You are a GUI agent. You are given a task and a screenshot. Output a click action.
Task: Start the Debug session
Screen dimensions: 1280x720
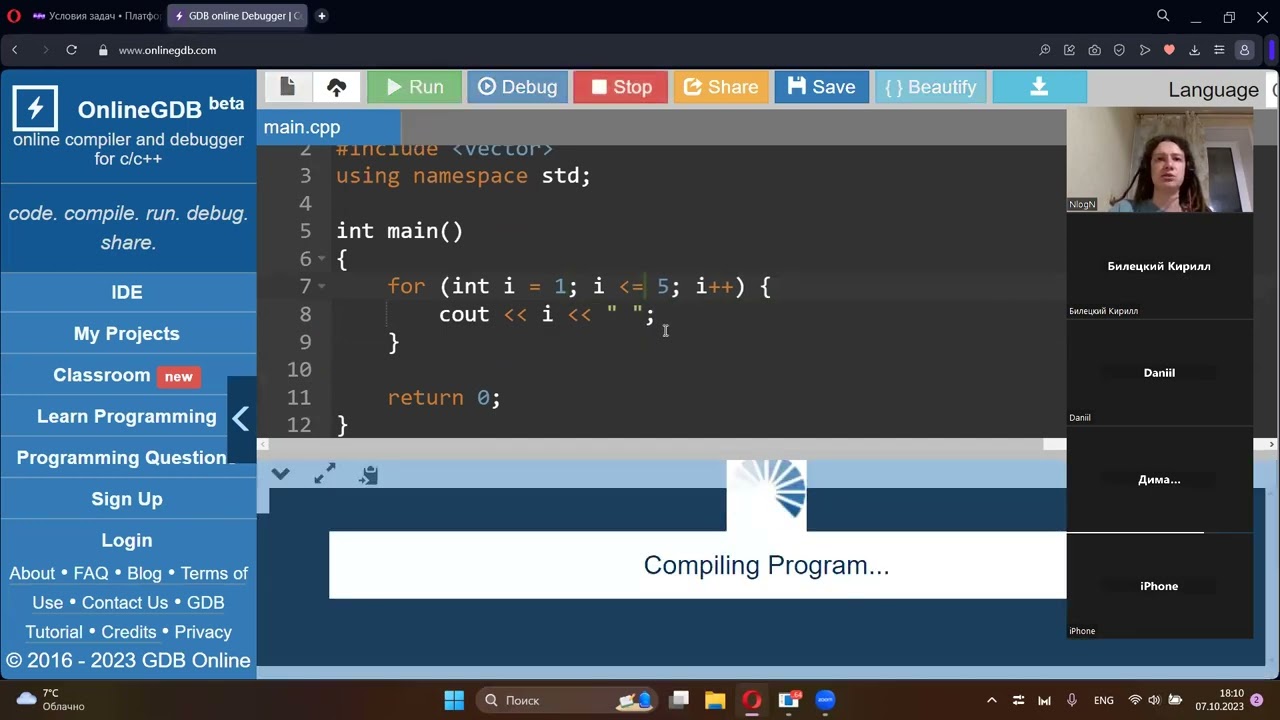517,87
